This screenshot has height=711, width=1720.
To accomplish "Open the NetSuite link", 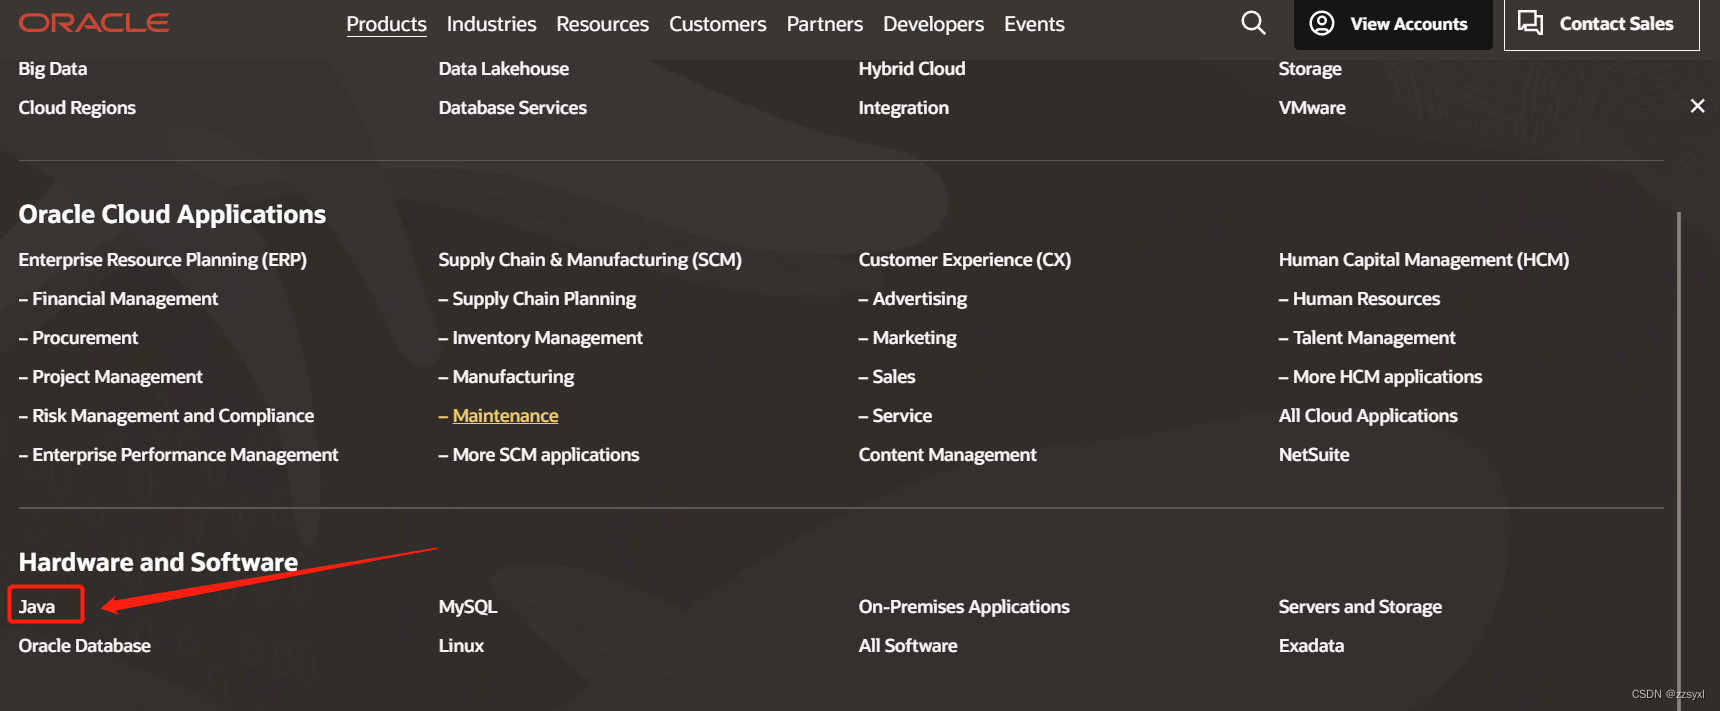I will tap(1314, 455).
